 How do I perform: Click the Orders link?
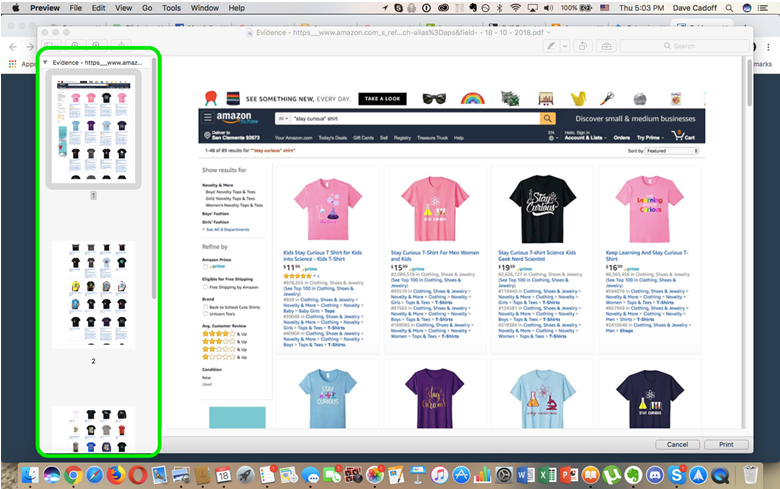click(x=621, y=138)
